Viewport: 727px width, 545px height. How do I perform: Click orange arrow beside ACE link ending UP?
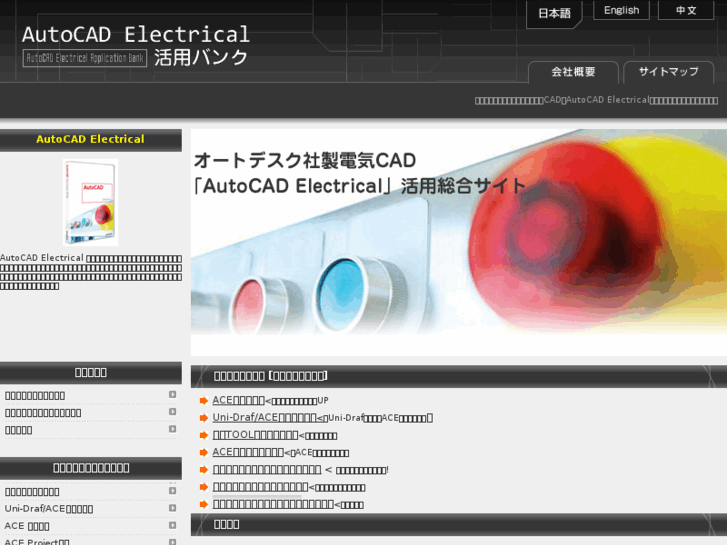(x=204, y=401)
